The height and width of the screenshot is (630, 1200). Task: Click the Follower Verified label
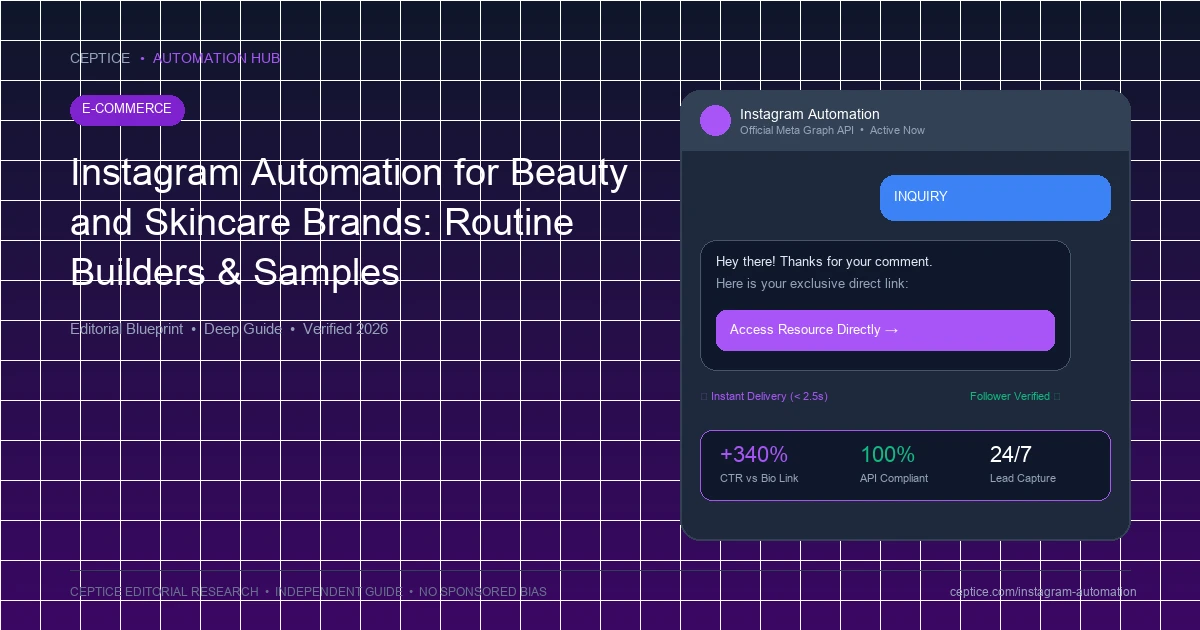(x=1010, y=397)
